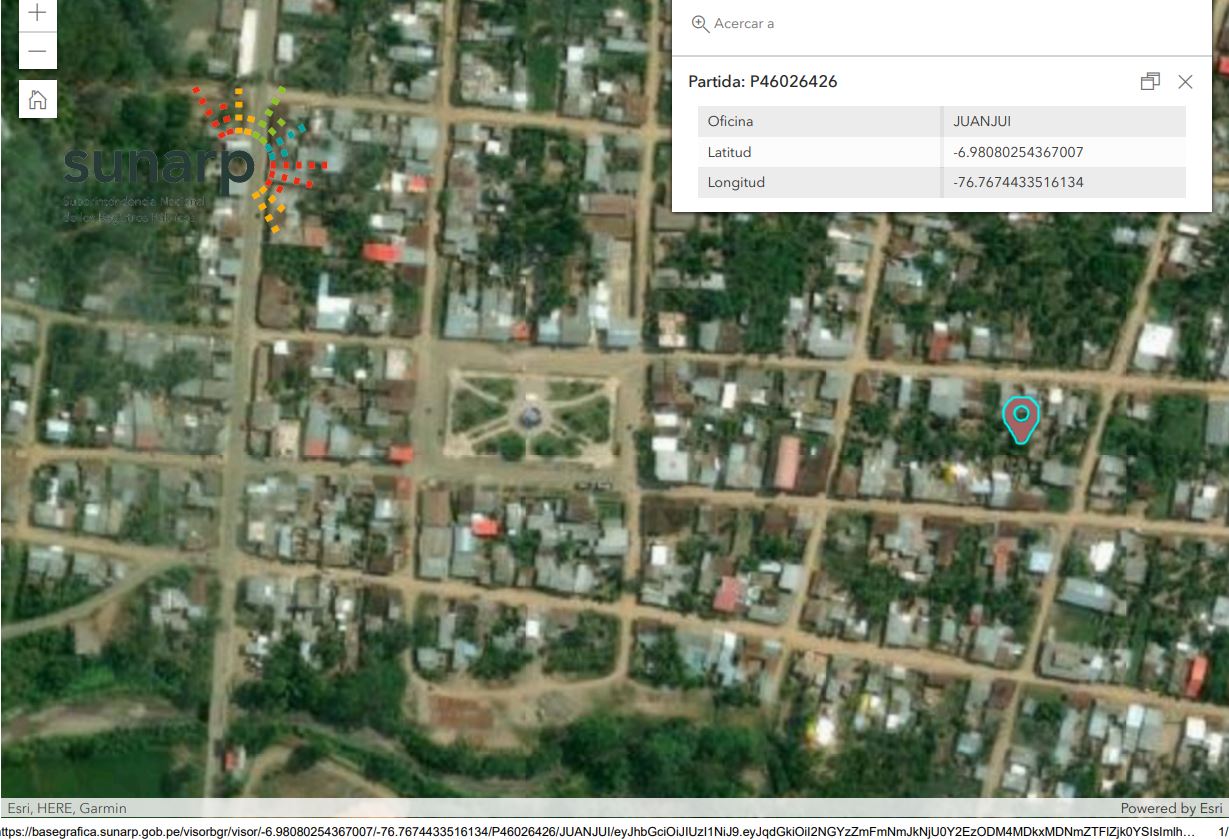Screen dimensions: 1229x839
Task: Click the JUANJUI office value
Action: click(982, 122)
